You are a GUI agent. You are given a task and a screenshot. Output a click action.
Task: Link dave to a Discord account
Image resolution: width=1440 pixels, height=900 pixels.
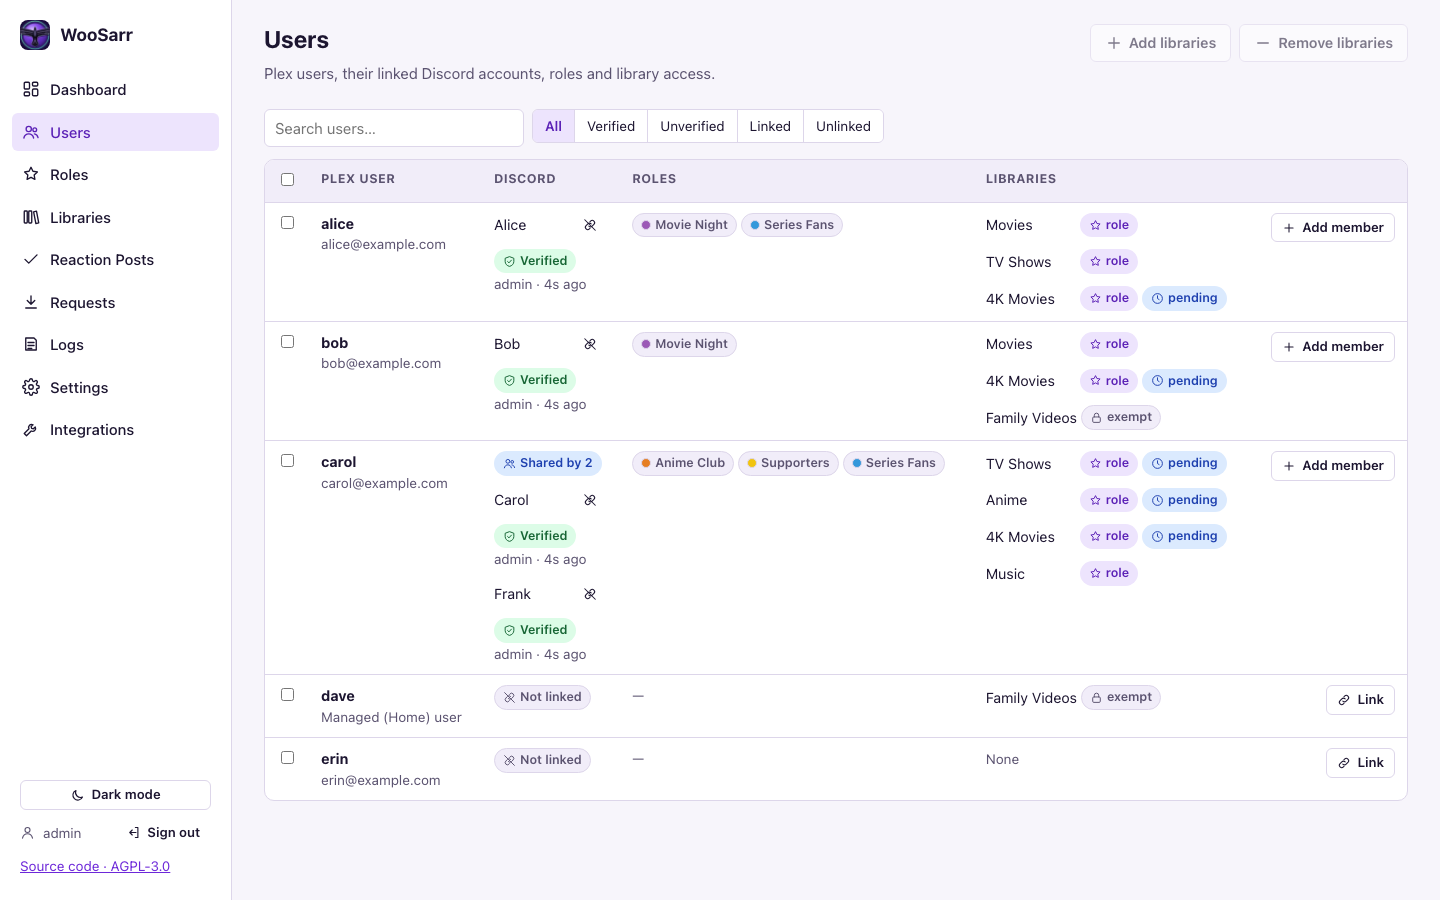click(1360, 700)
